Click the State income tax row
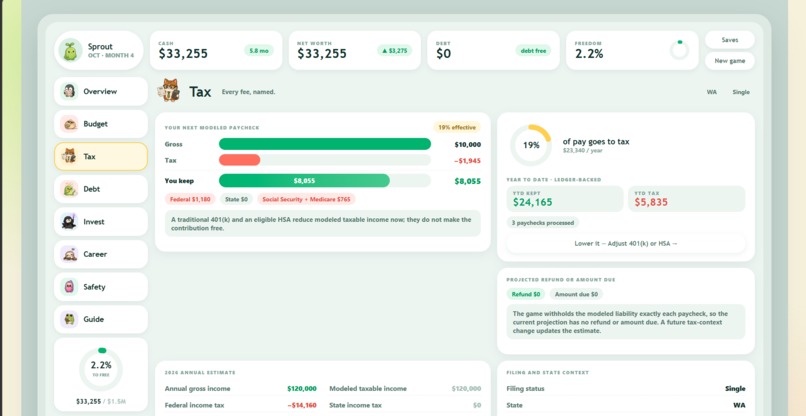The height and width of the screenshot is (416, 806). click(405, 405)
